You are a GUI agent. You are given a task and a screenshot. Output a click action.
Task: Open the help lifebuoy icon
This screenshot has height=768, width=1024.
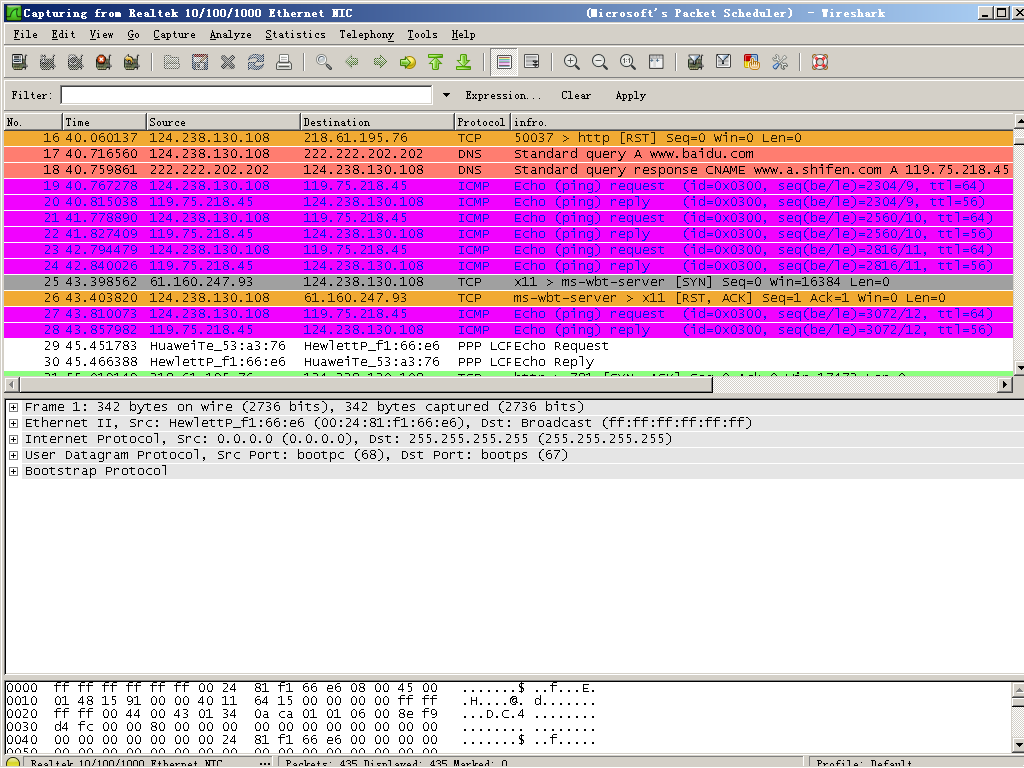pos(820,62)
